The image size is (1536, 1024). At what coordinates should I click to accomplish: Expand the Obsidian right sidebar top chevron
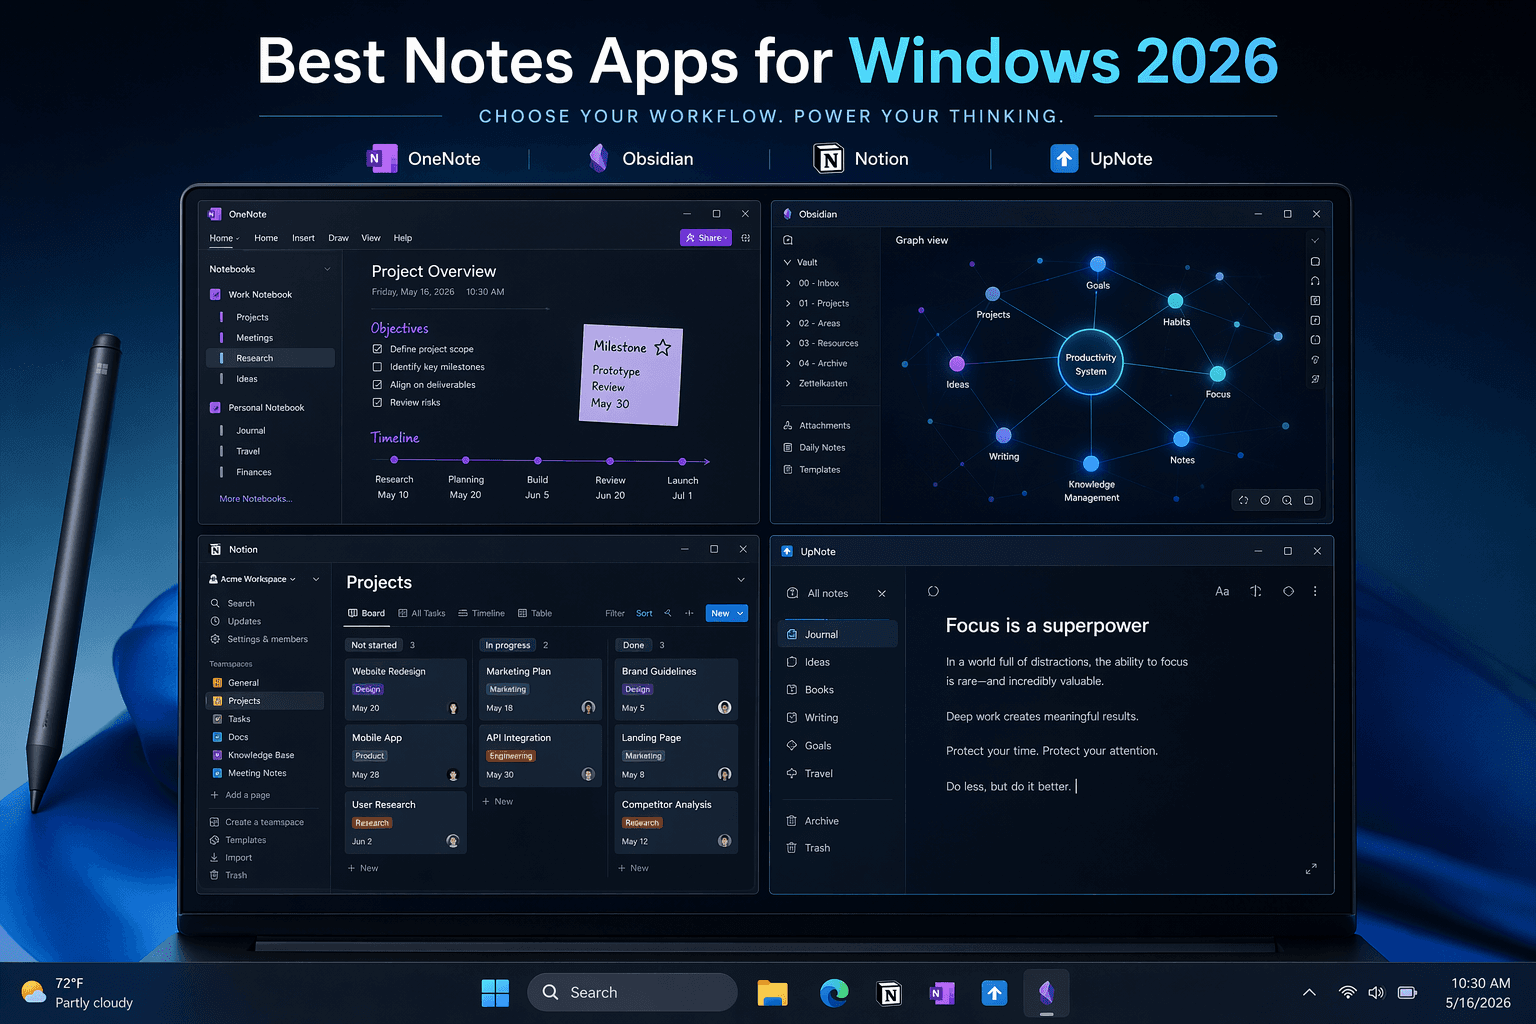(1315, 240)
